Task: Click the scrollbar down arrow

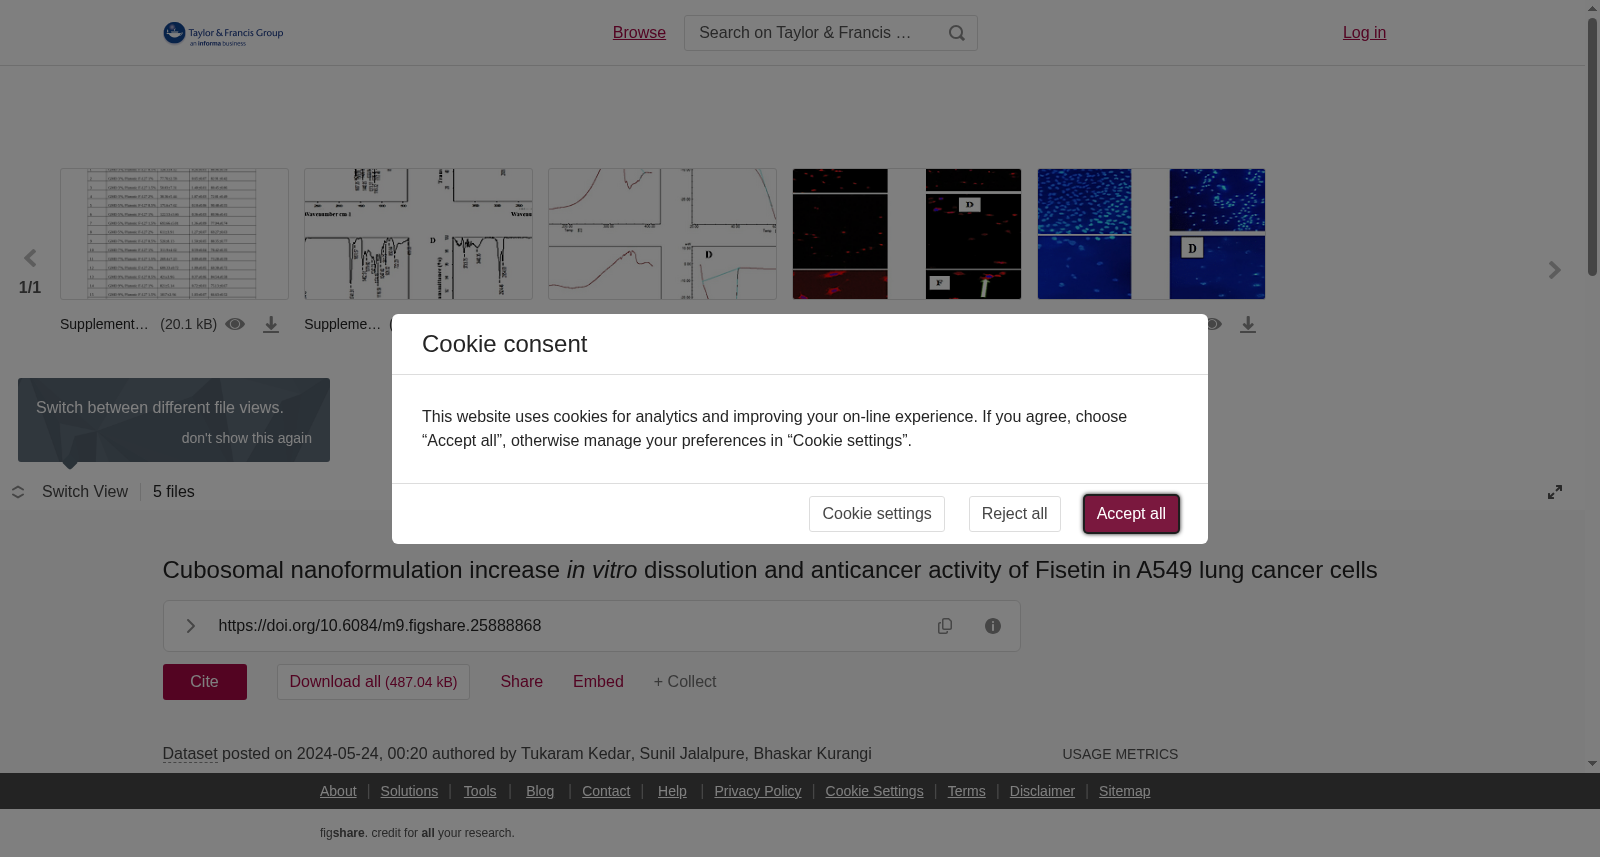Action: (x=1592, y=764)
